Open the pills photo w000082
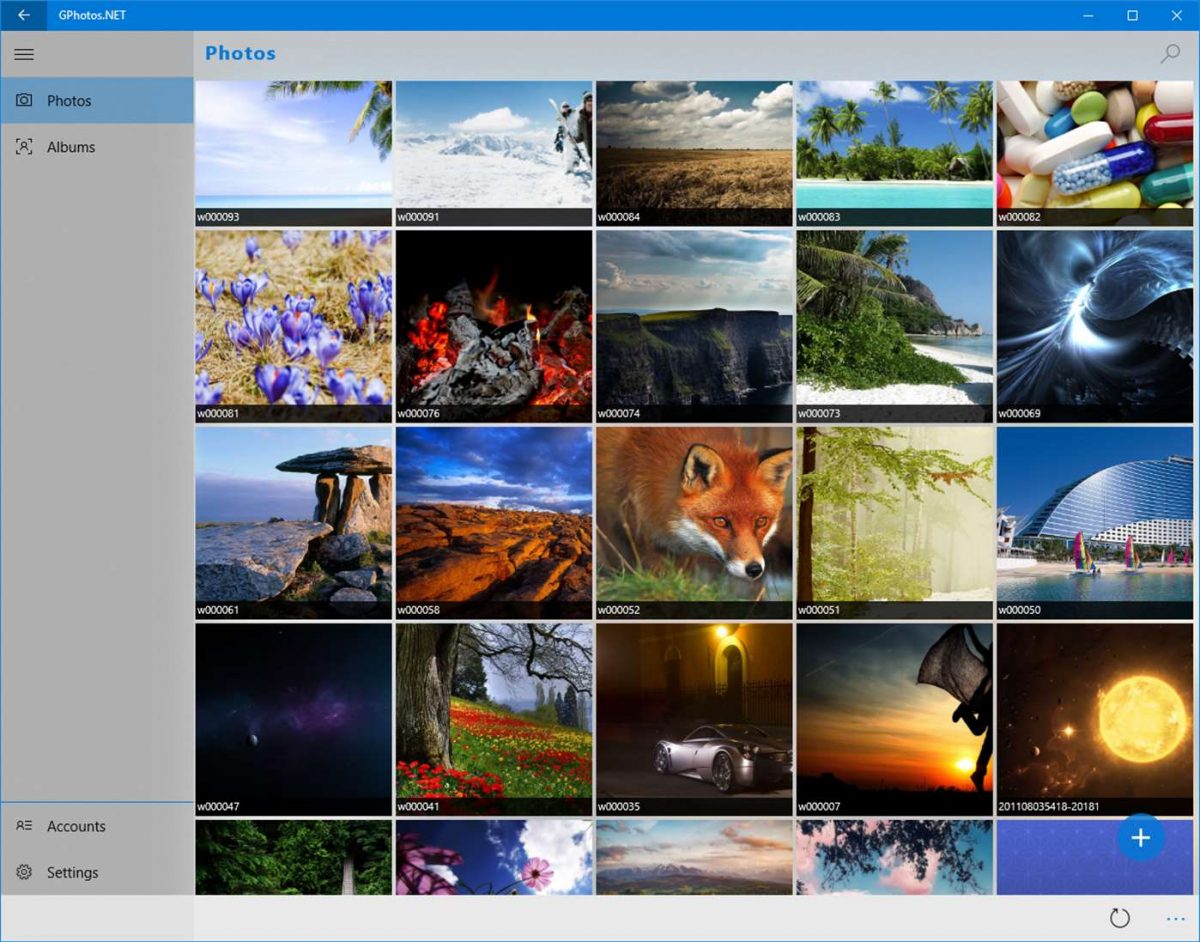The height and width of the screenshot is (942, 1200). pos(1094,150)
